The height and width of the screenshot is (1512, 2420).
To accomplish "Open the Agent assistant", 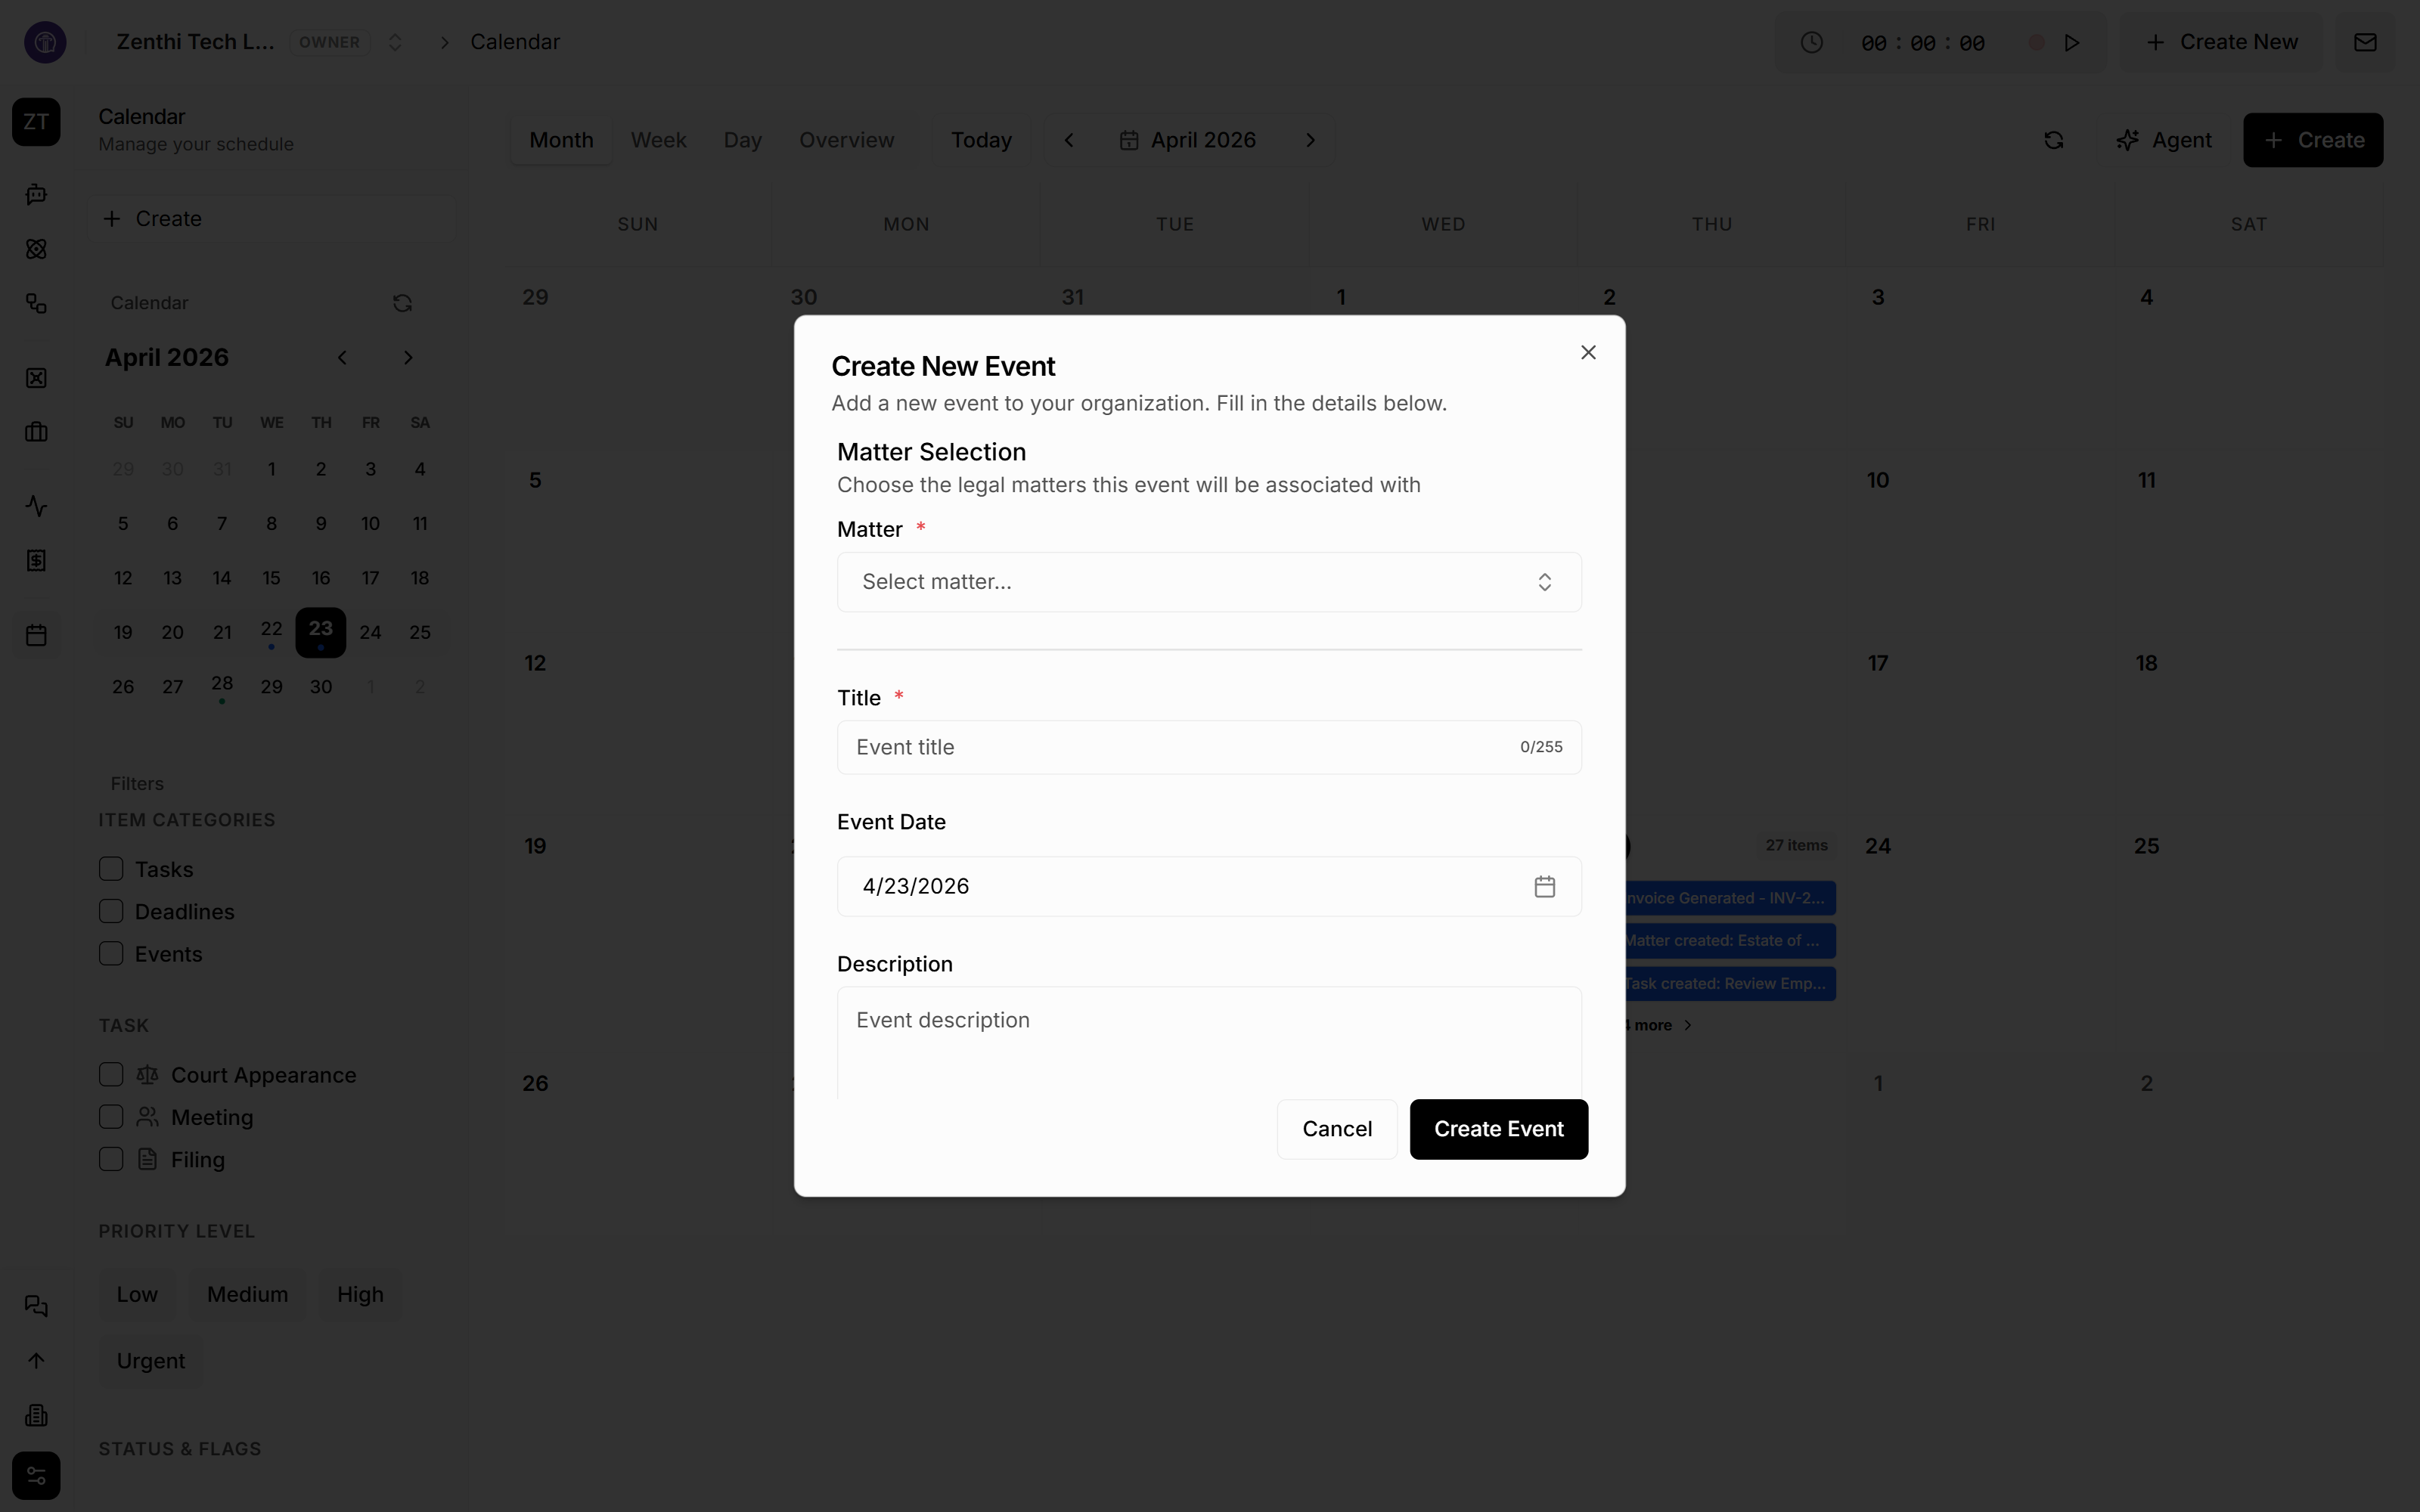I will [x=2163, y=140].
